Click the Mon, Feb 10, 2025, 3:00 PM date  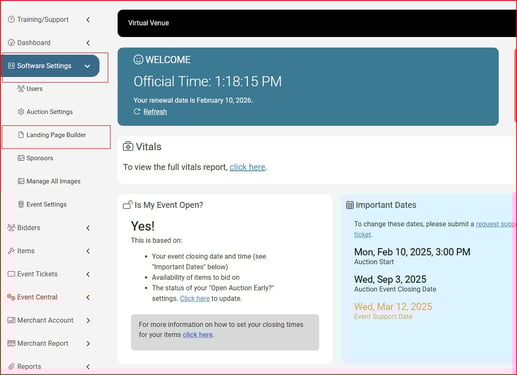412,252
